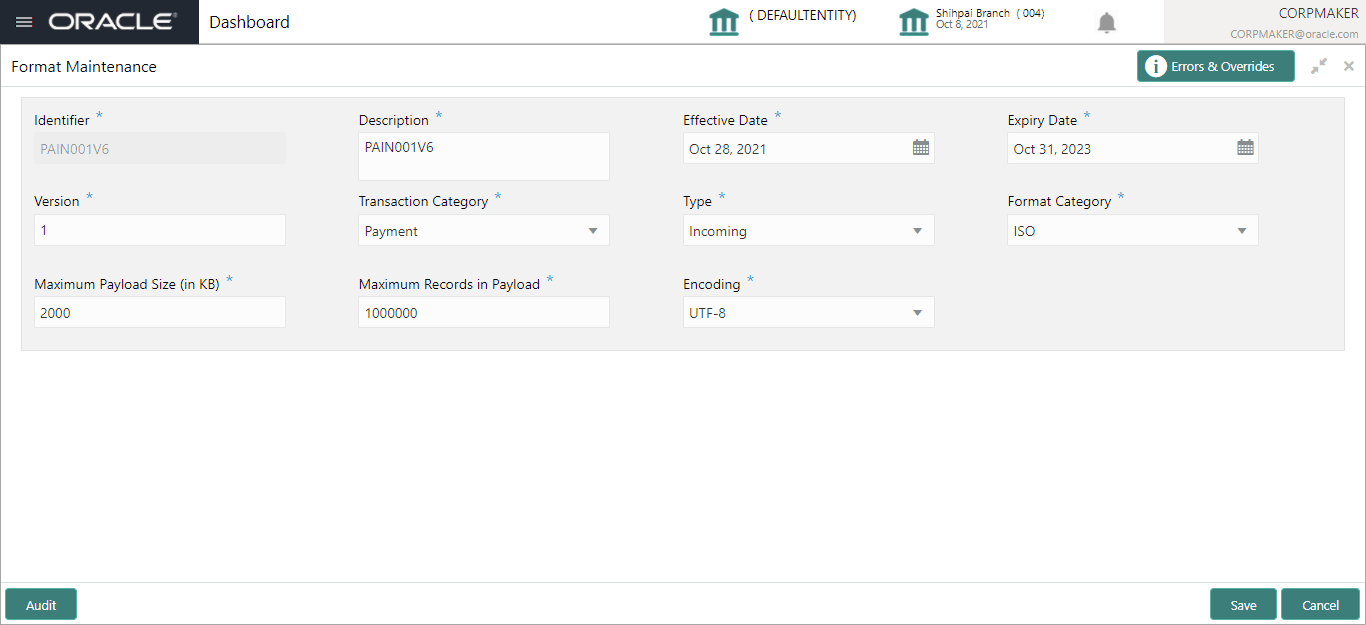1366x625 pixels.
Task: Open the hamburger navigation menu
Action: (24, 22)
